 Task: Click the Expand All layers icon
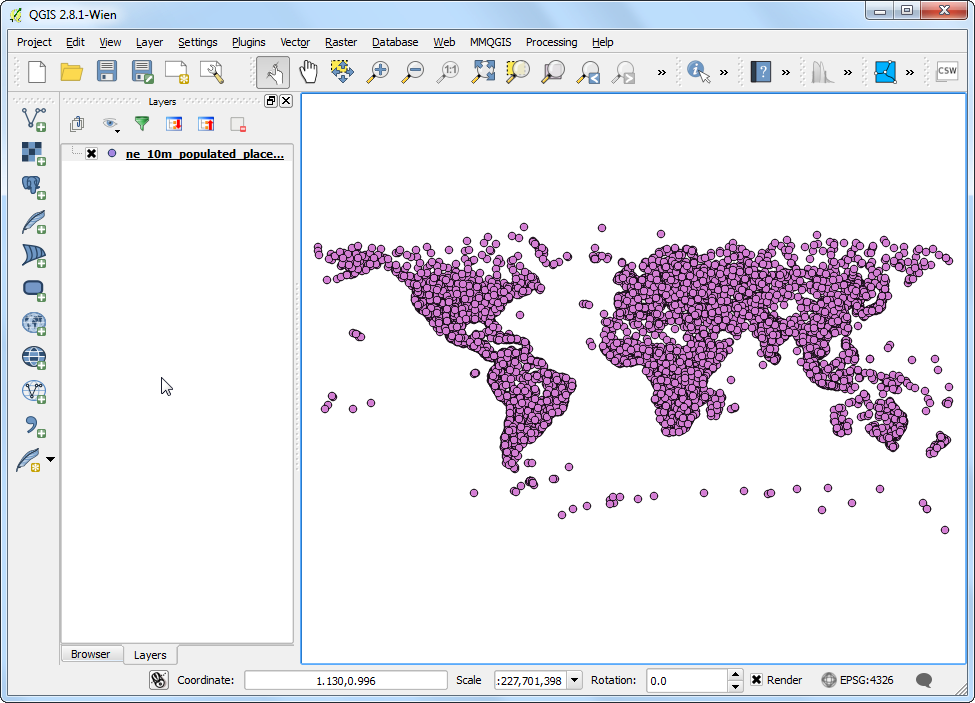pyautogui.click(x=174, y=124)
